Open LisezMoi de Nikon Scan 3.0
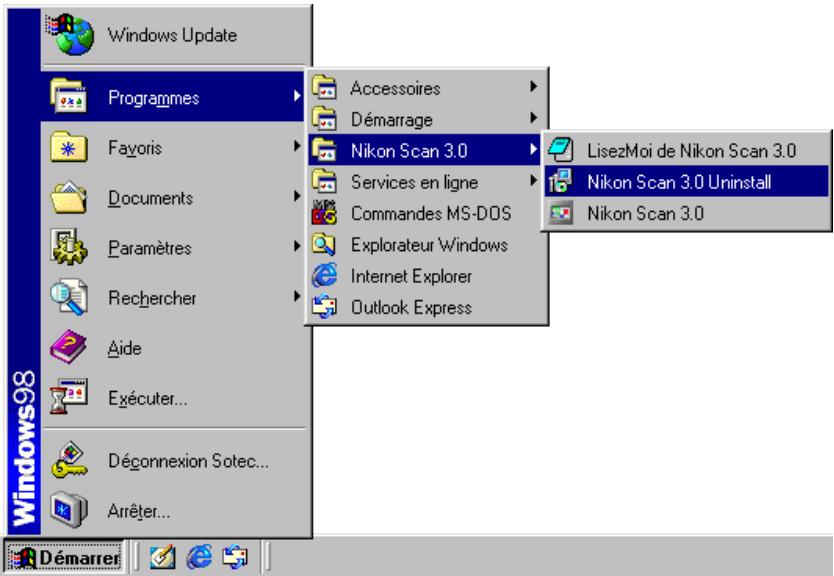Viewport: 834px width, 576px height. [x=687, y=150]
